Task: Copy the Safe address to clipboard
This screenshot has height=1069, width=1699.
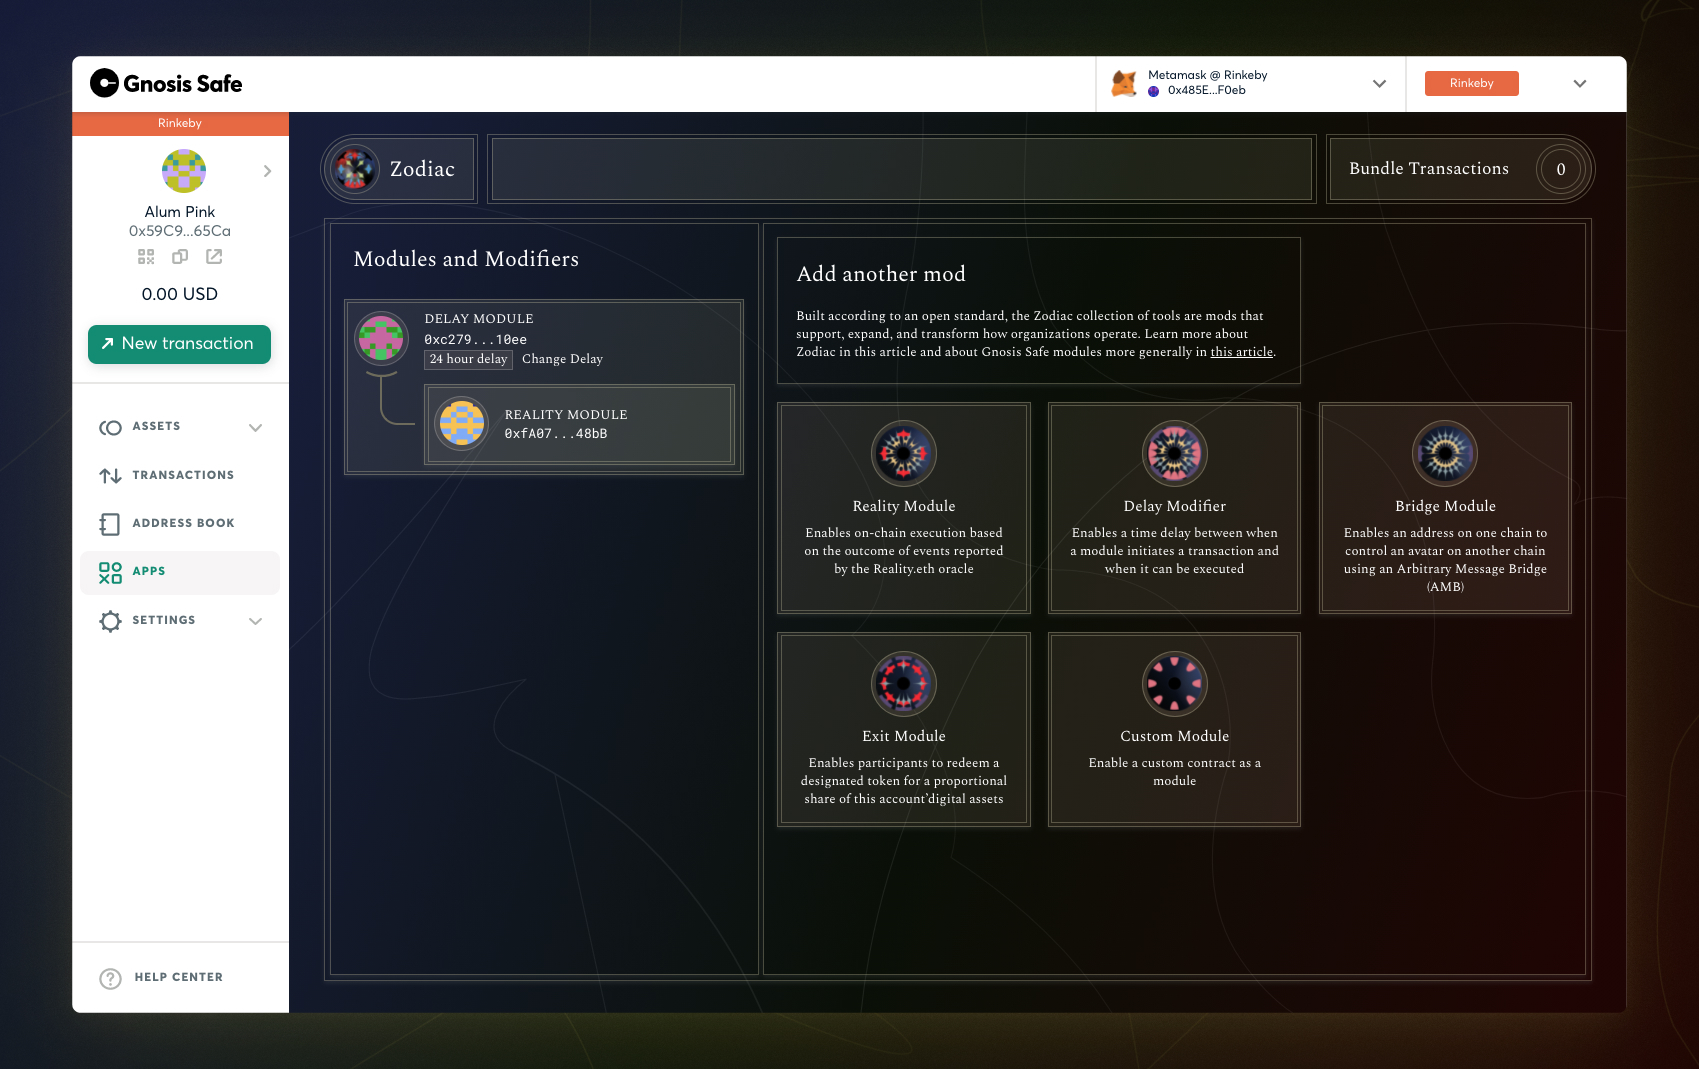Action: (x=179, y=256)
